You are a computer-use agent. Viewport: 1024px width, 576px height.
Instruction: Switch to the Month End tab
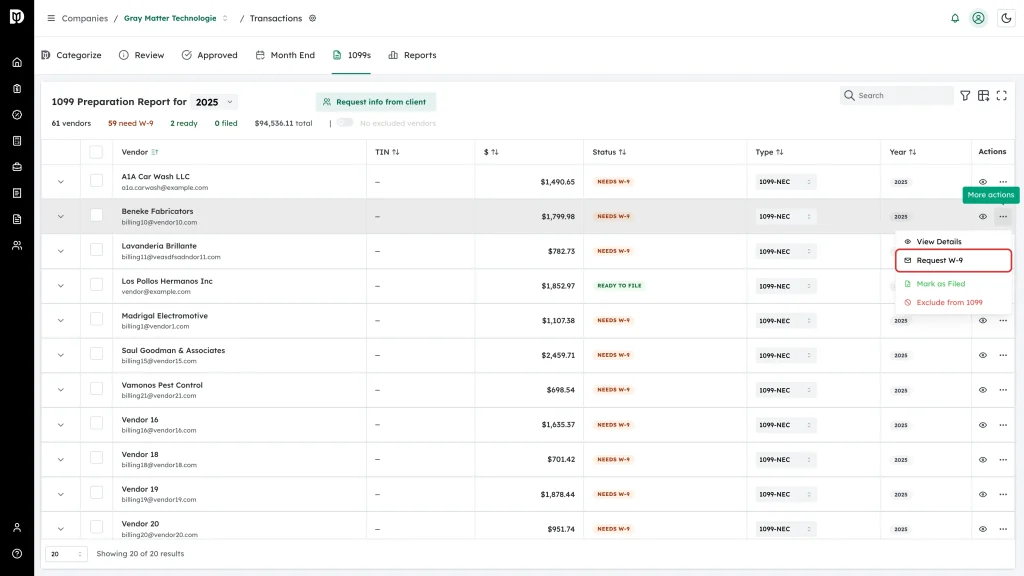click(x=285, y=56)
